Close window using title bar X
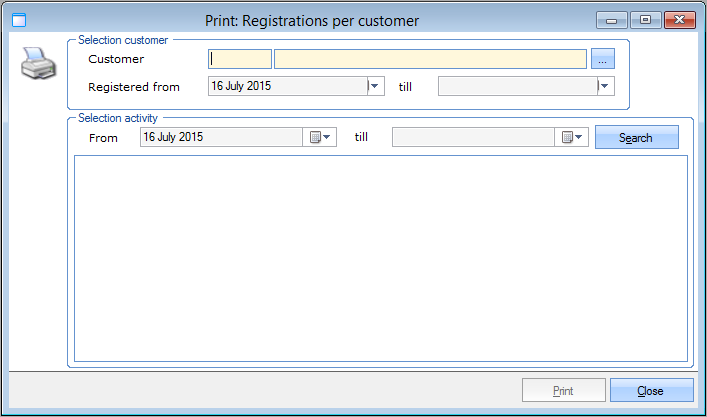The height and width of the screenshot is (417, 707). pyautogui.click(x=680, y=20)
